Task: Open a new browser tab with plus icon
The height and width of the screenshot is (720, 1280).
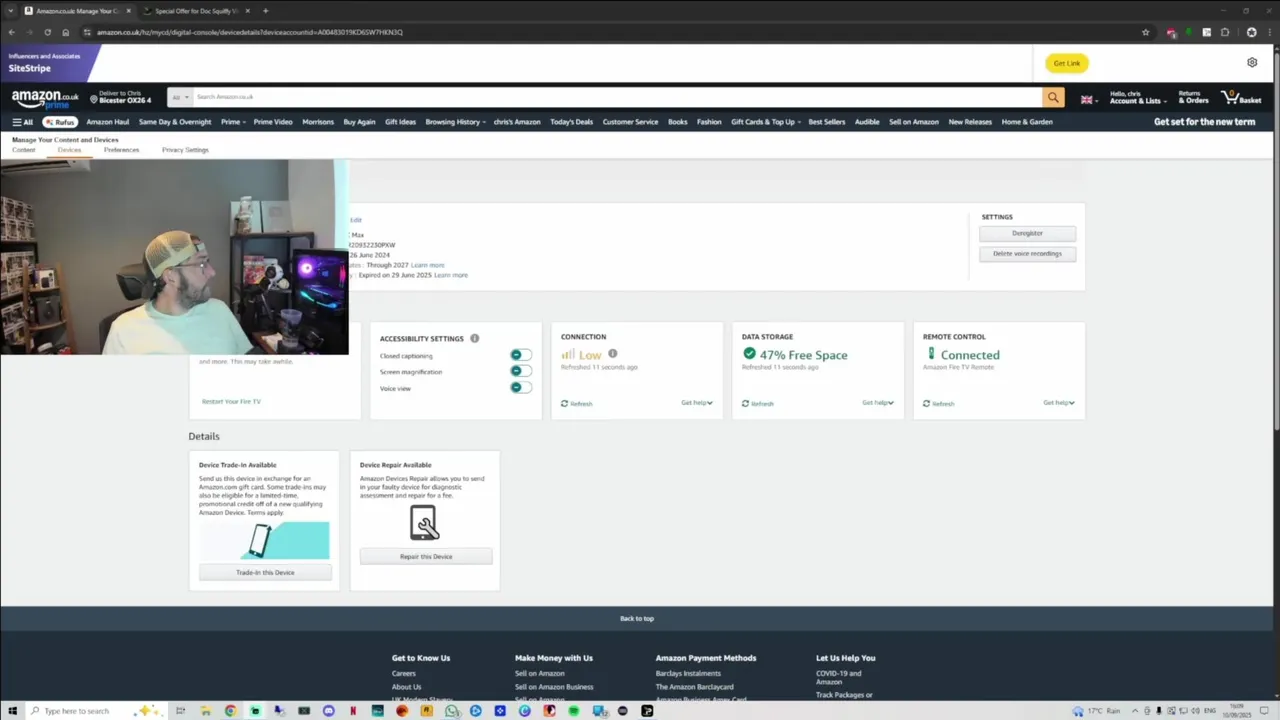Action: click(265, 11)
